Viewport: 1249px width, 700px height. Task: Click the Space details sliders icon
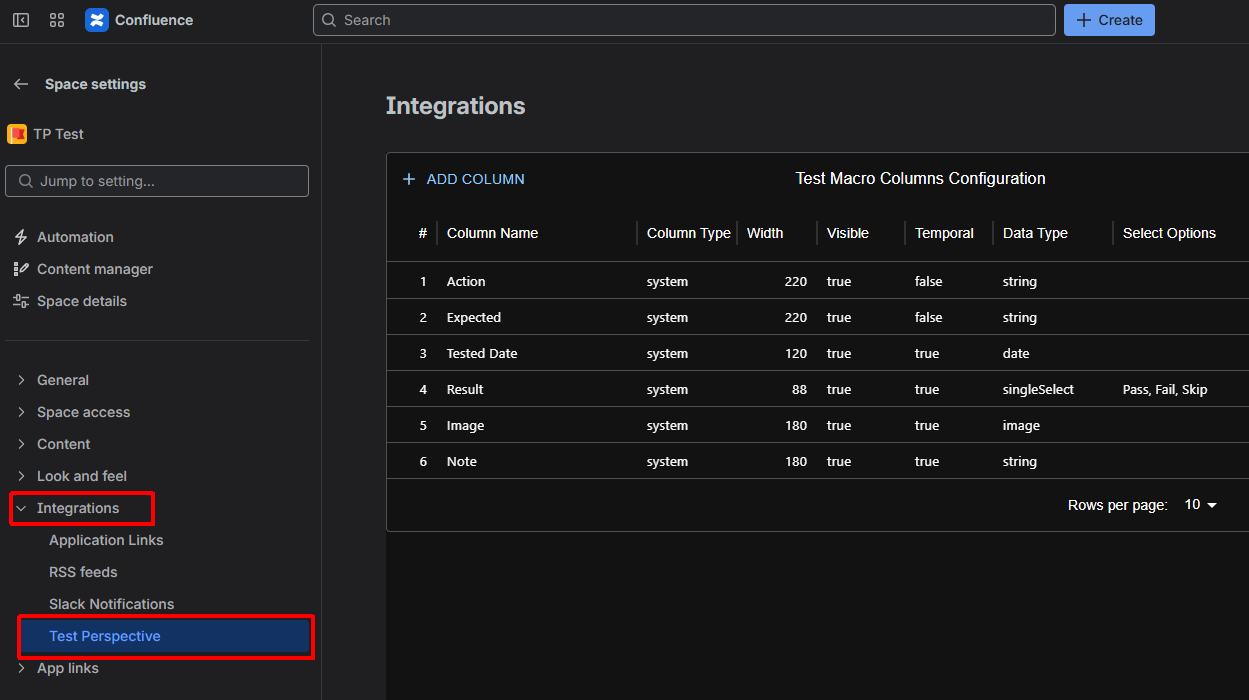pos(21,301)
